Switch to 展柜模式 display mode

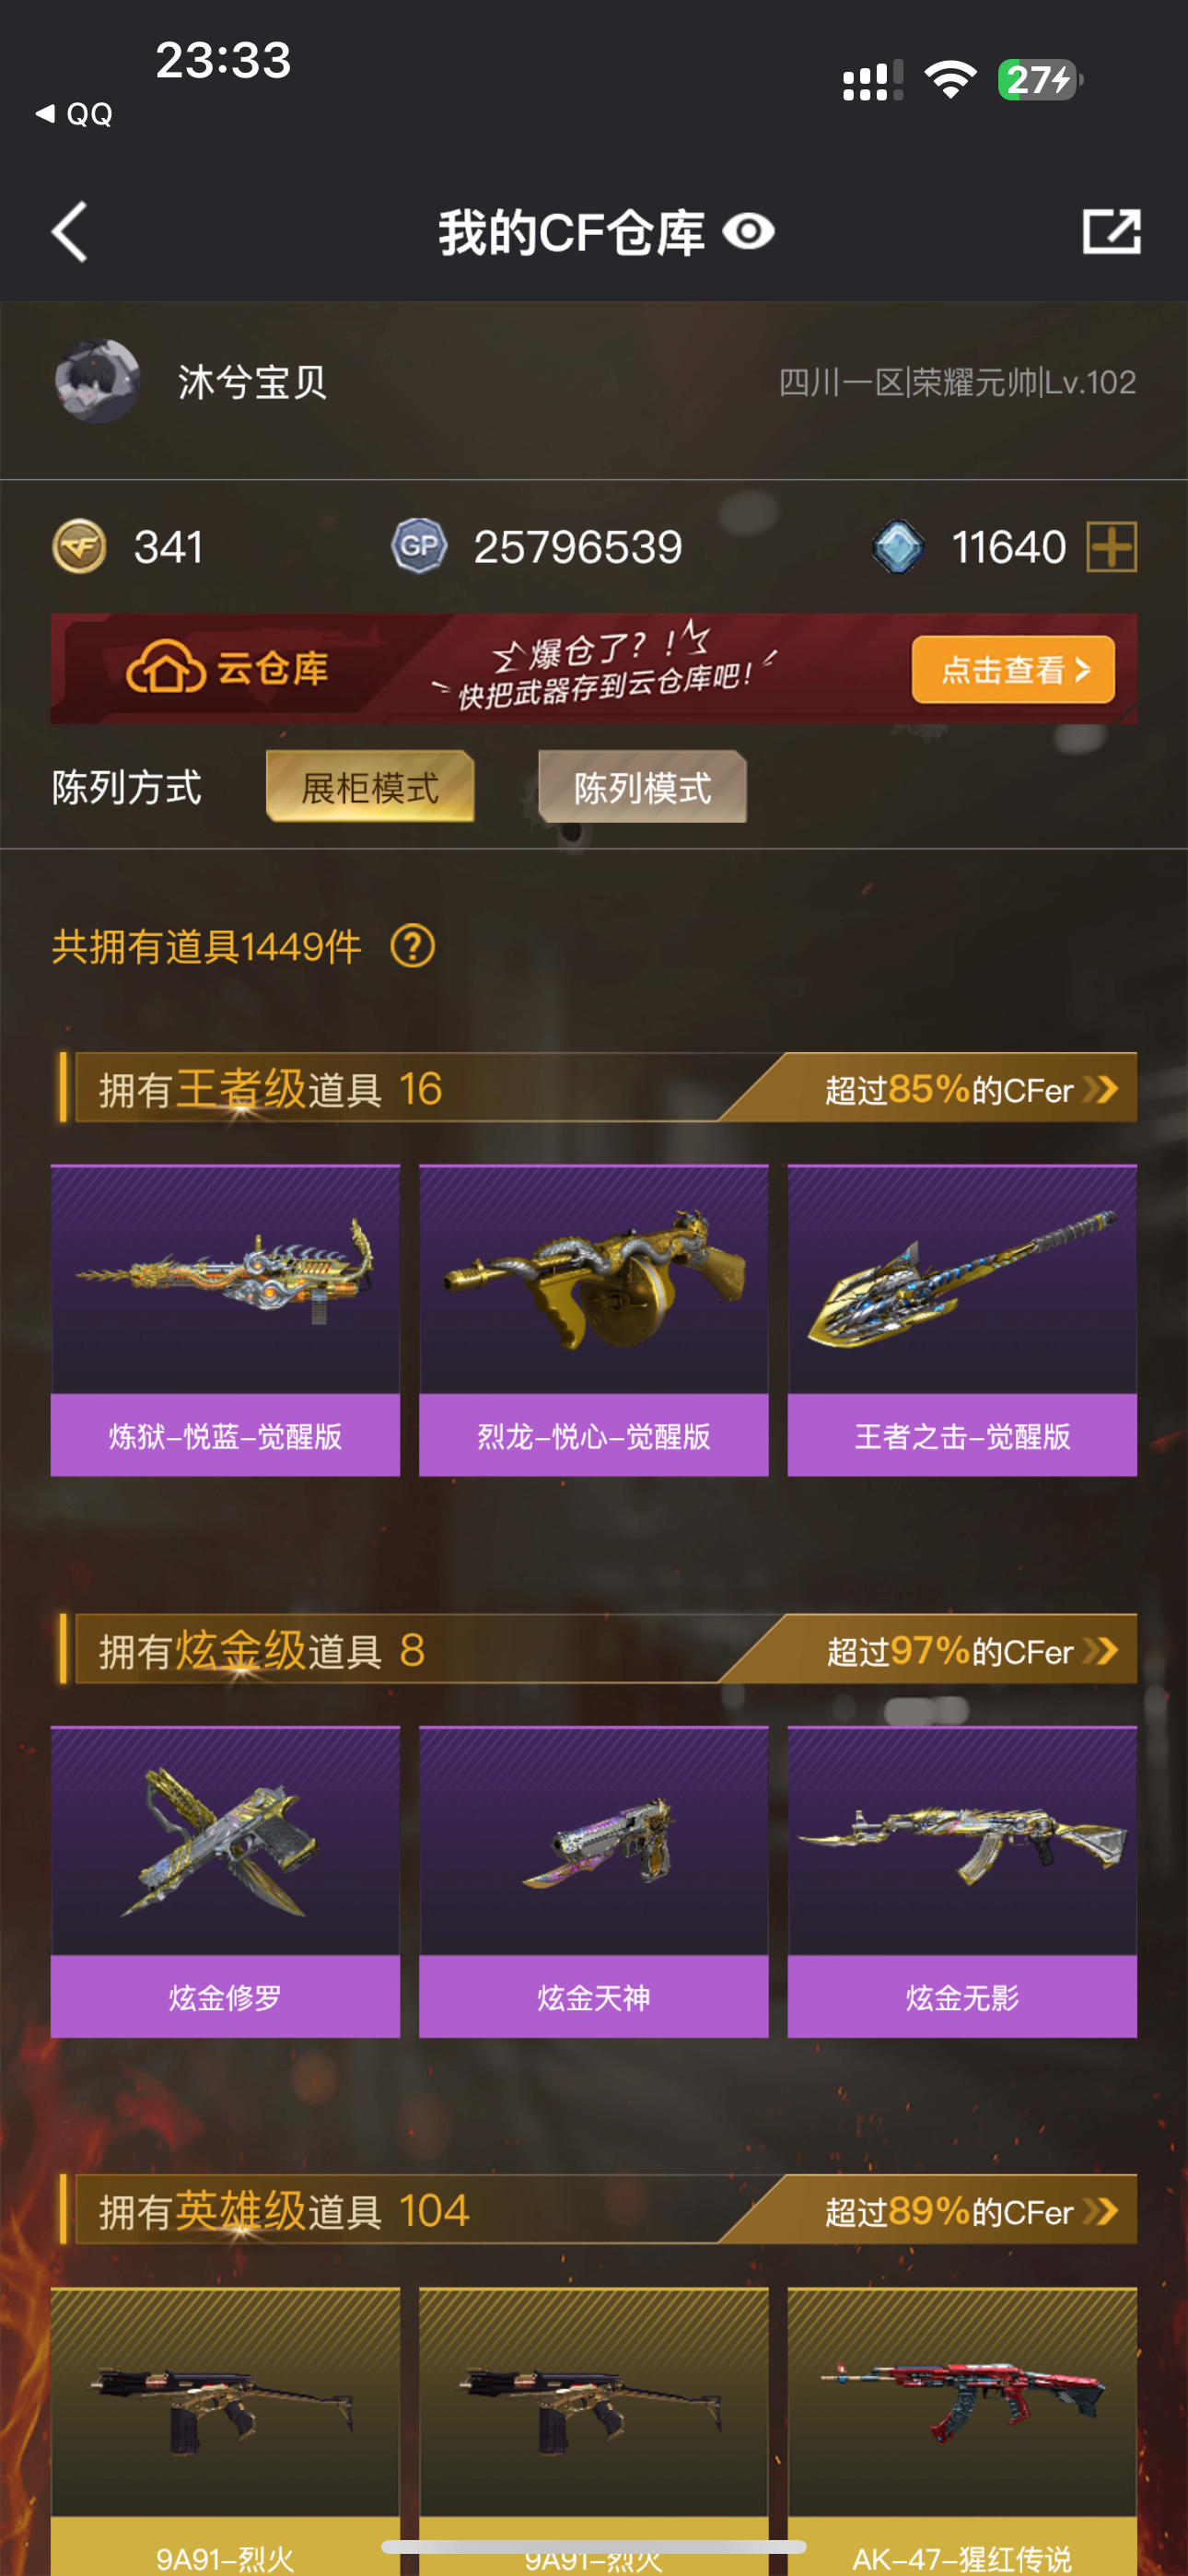coord(370,787)
